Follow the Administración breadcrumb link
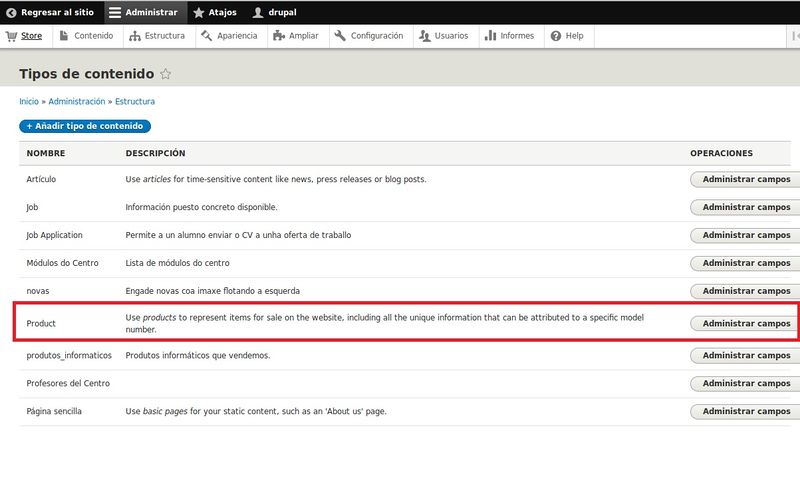This screenshot has height=482, width=800. pyautogui.click(x=77, y=102)
